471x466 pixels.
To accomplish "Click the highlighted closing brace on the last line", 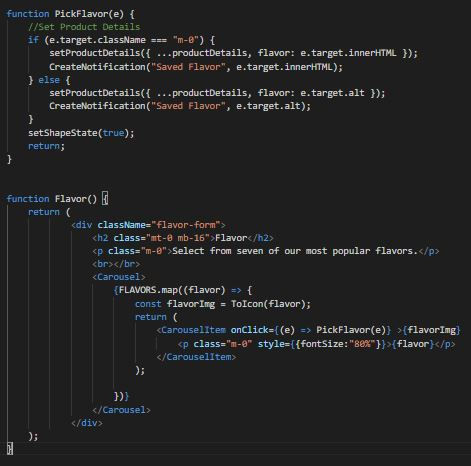I will coord(10,448).
